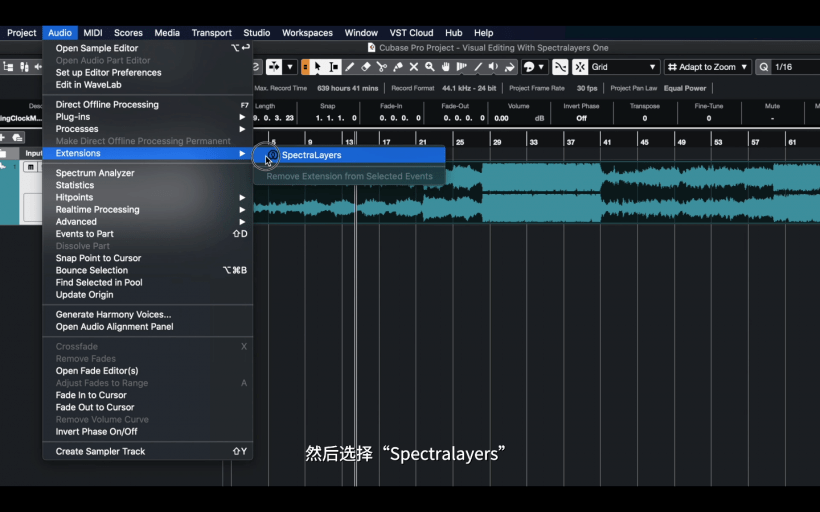This screenshot has width=820, height=512.
Task: Expand the Plug-ins submenu
Action: tap(149, 117)
